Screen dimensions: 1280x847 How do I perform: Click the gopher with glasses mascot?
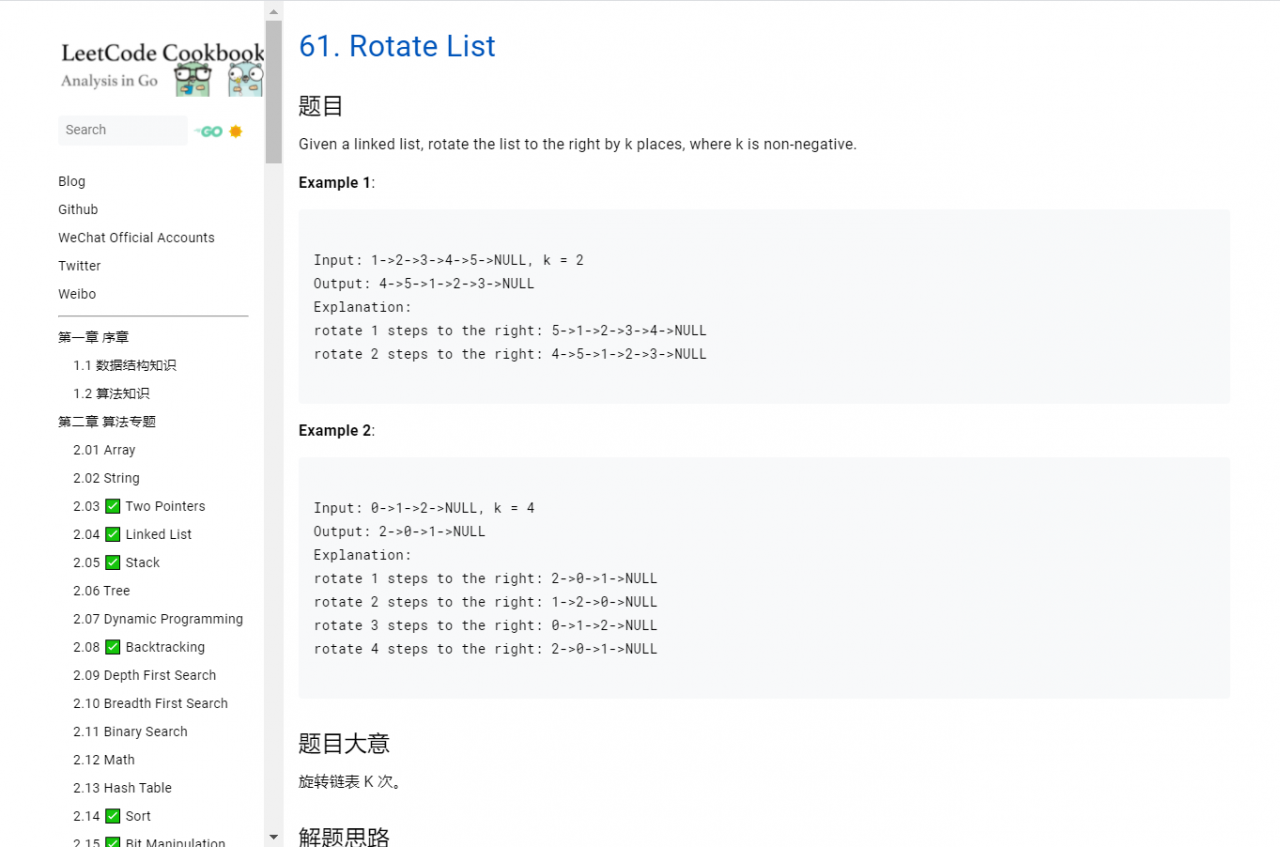(x=193, y=79)
